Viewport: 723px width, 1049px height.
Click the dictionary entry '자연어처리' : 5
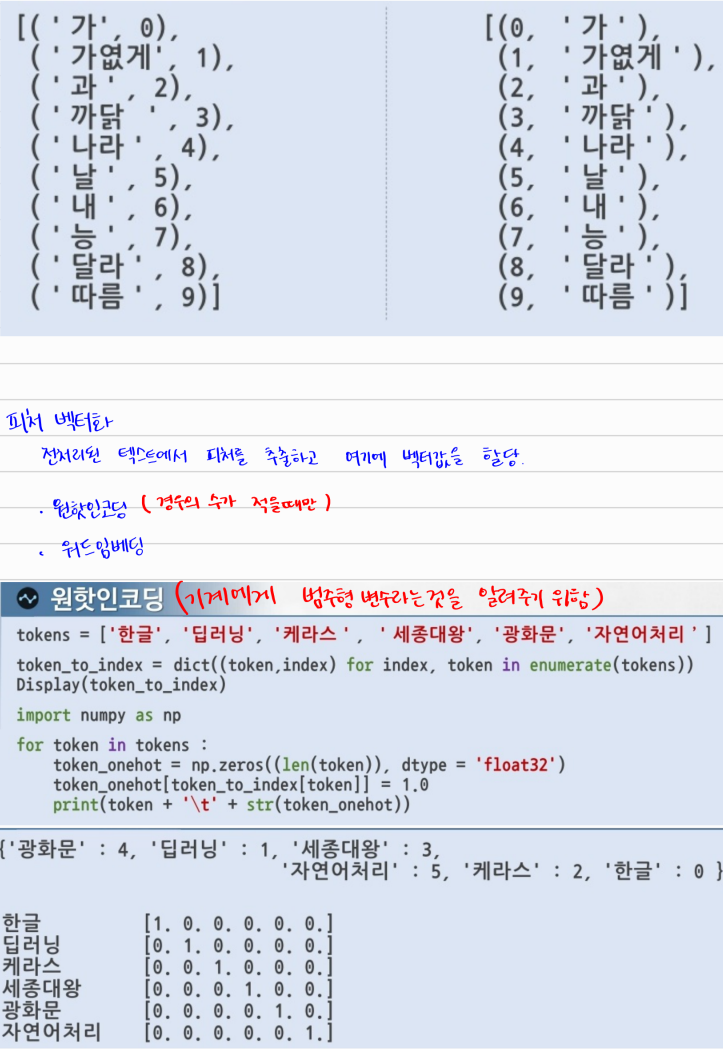(360, 871)
